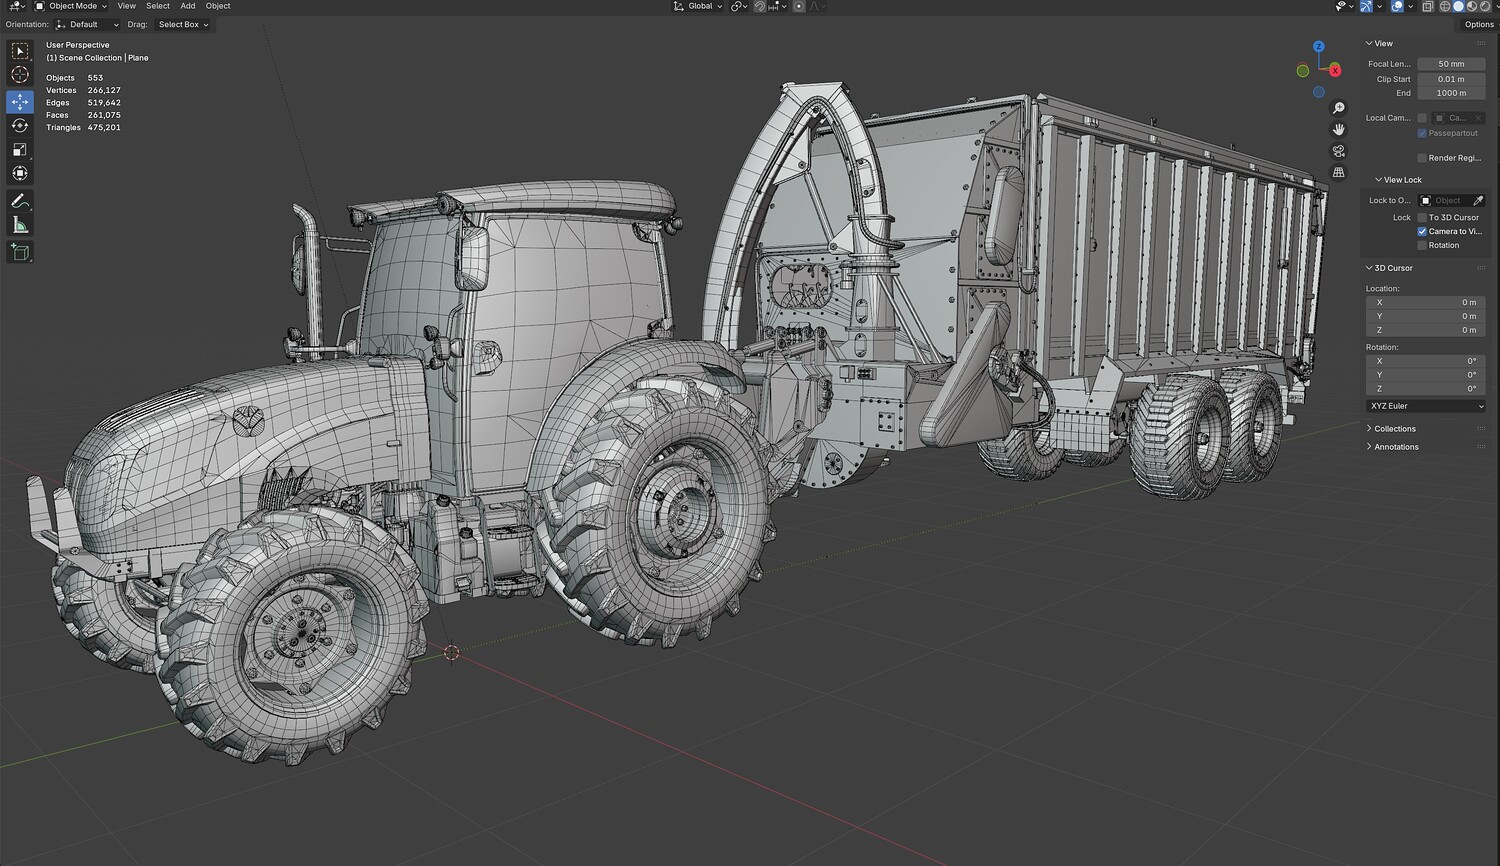Activate the Transform tool
This screenshot has width=1500, height=866.
tap(20, 174)
